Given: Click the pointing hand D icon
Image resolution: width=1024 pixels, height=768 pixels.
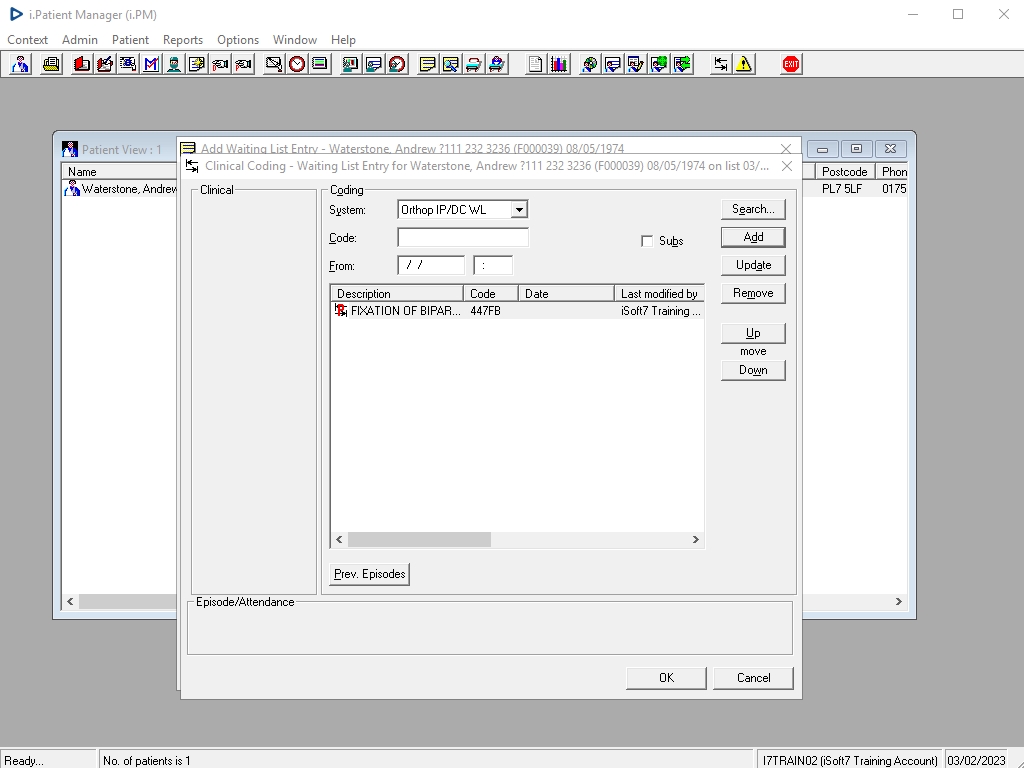Looking at the screenshot, I should (x=220, y=64).
